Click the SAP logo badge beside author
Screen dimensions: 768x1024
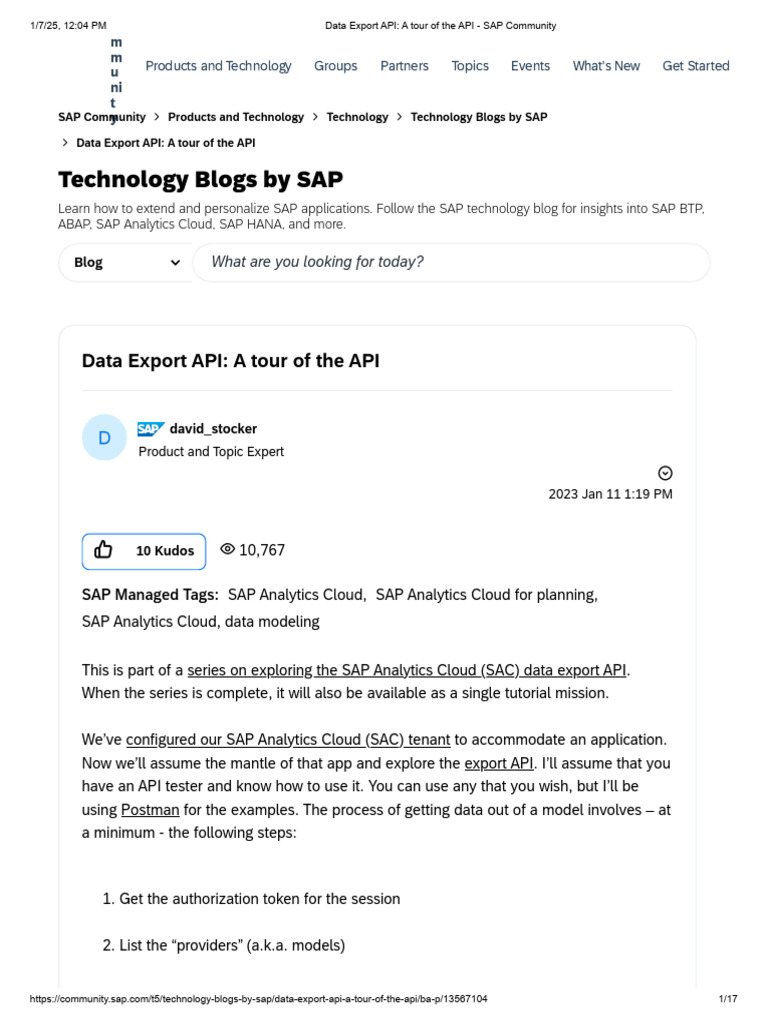tap(150, 429)
